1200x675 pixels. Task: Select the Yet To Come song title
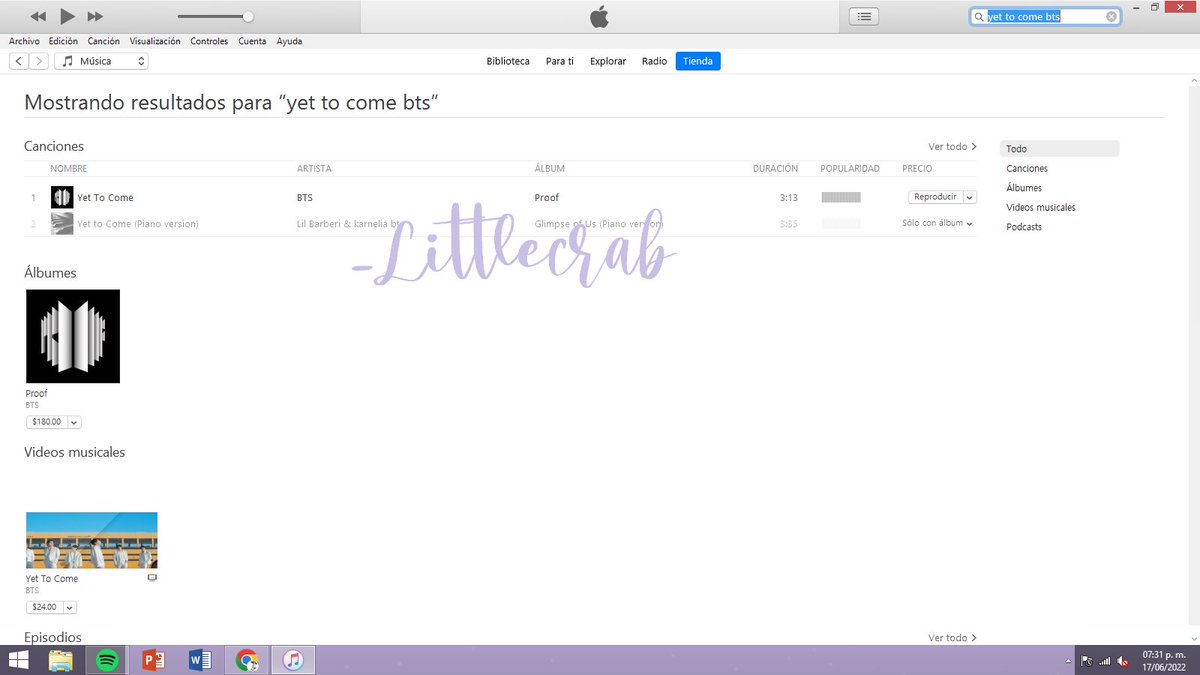click(x=105, y=198)
